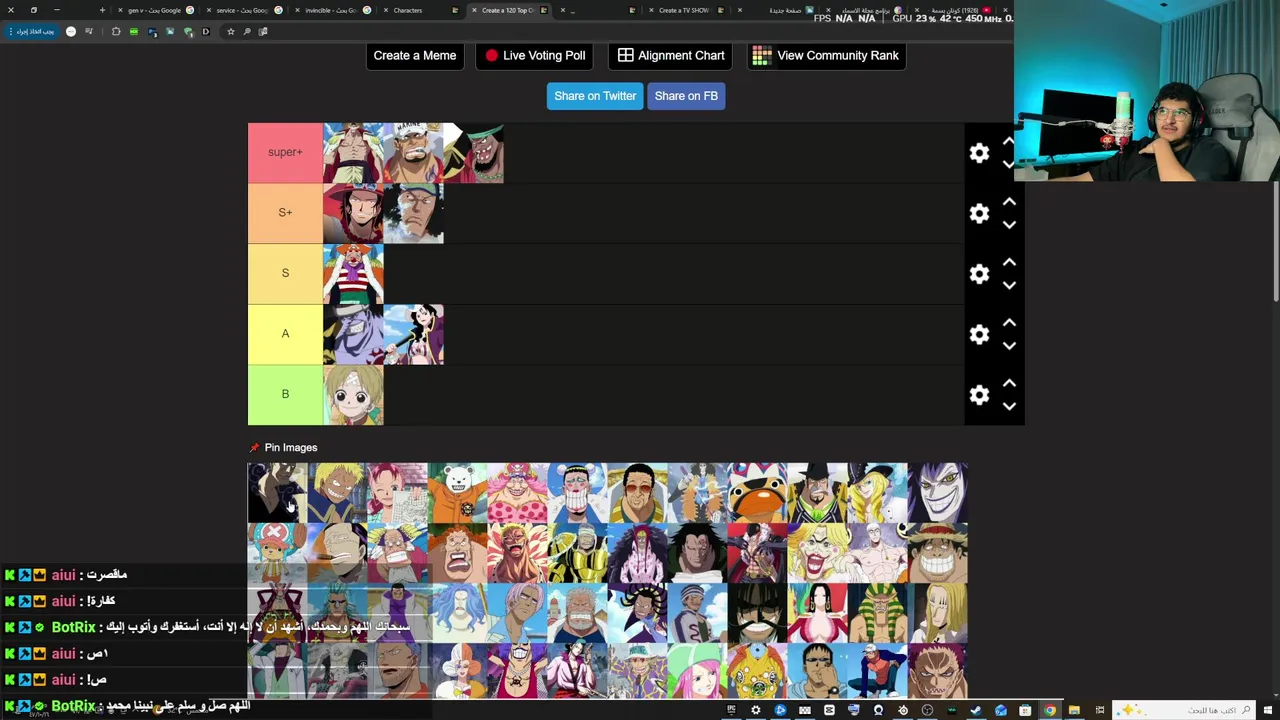Move A tier row down with arrow
Viewport: 1280px width, 720px height.
(x=1009, y=346)
